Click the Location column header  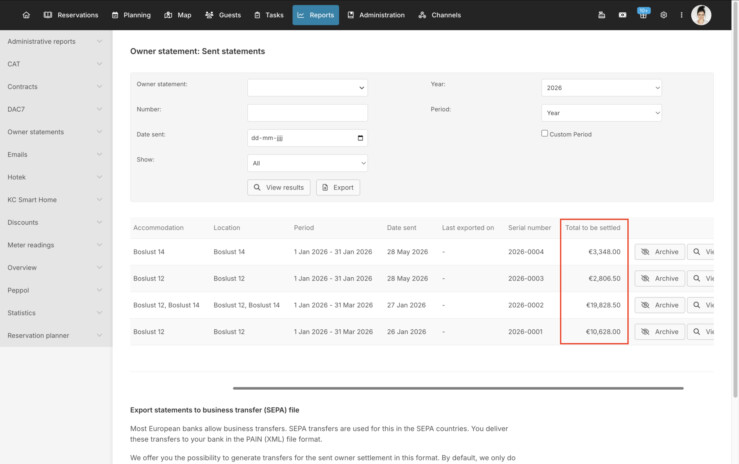[227, 228]
